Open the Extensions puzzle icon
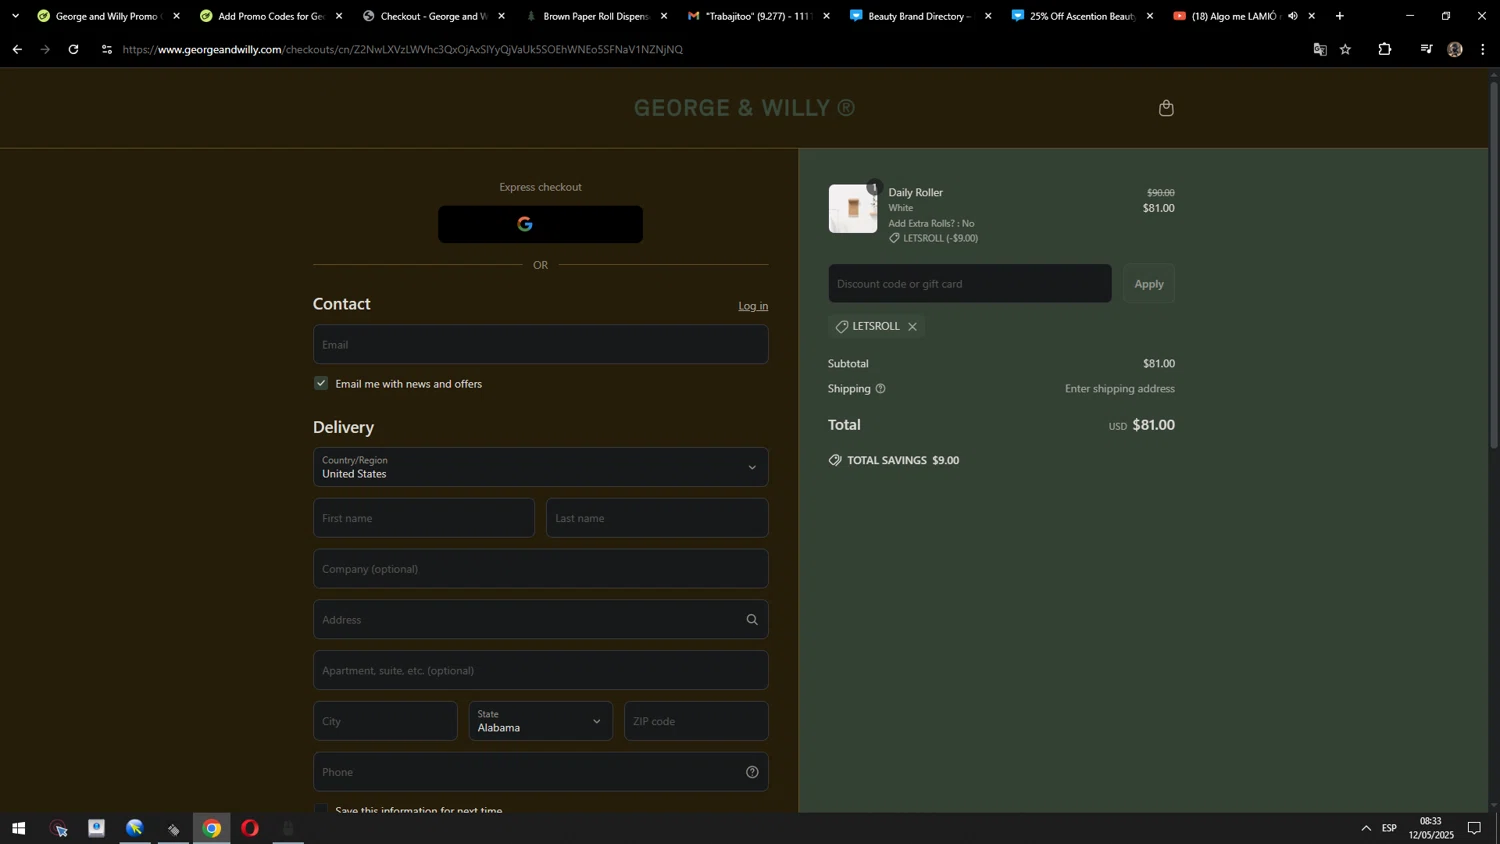 (1385, 49)
